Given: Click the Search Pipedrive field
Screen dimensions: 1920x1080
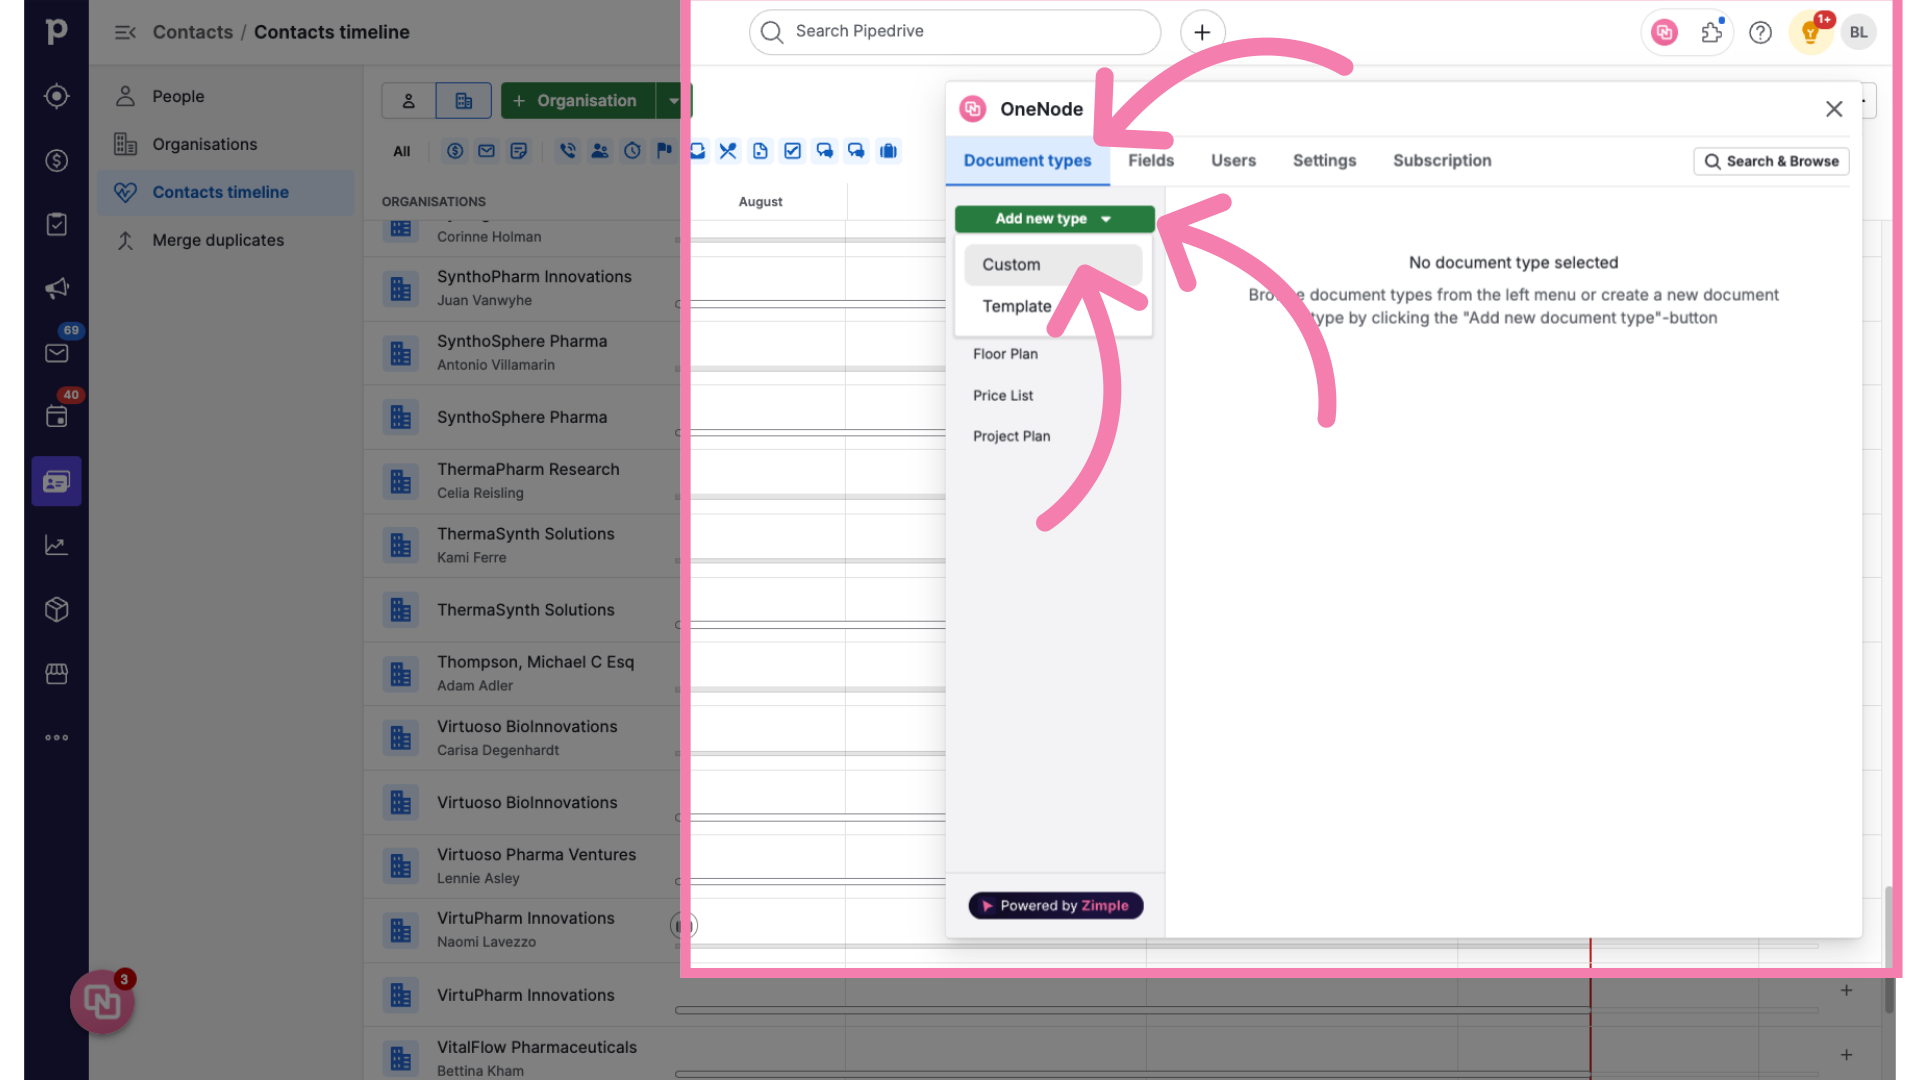Looking at the screenshot, I should (x=955, y=32).
